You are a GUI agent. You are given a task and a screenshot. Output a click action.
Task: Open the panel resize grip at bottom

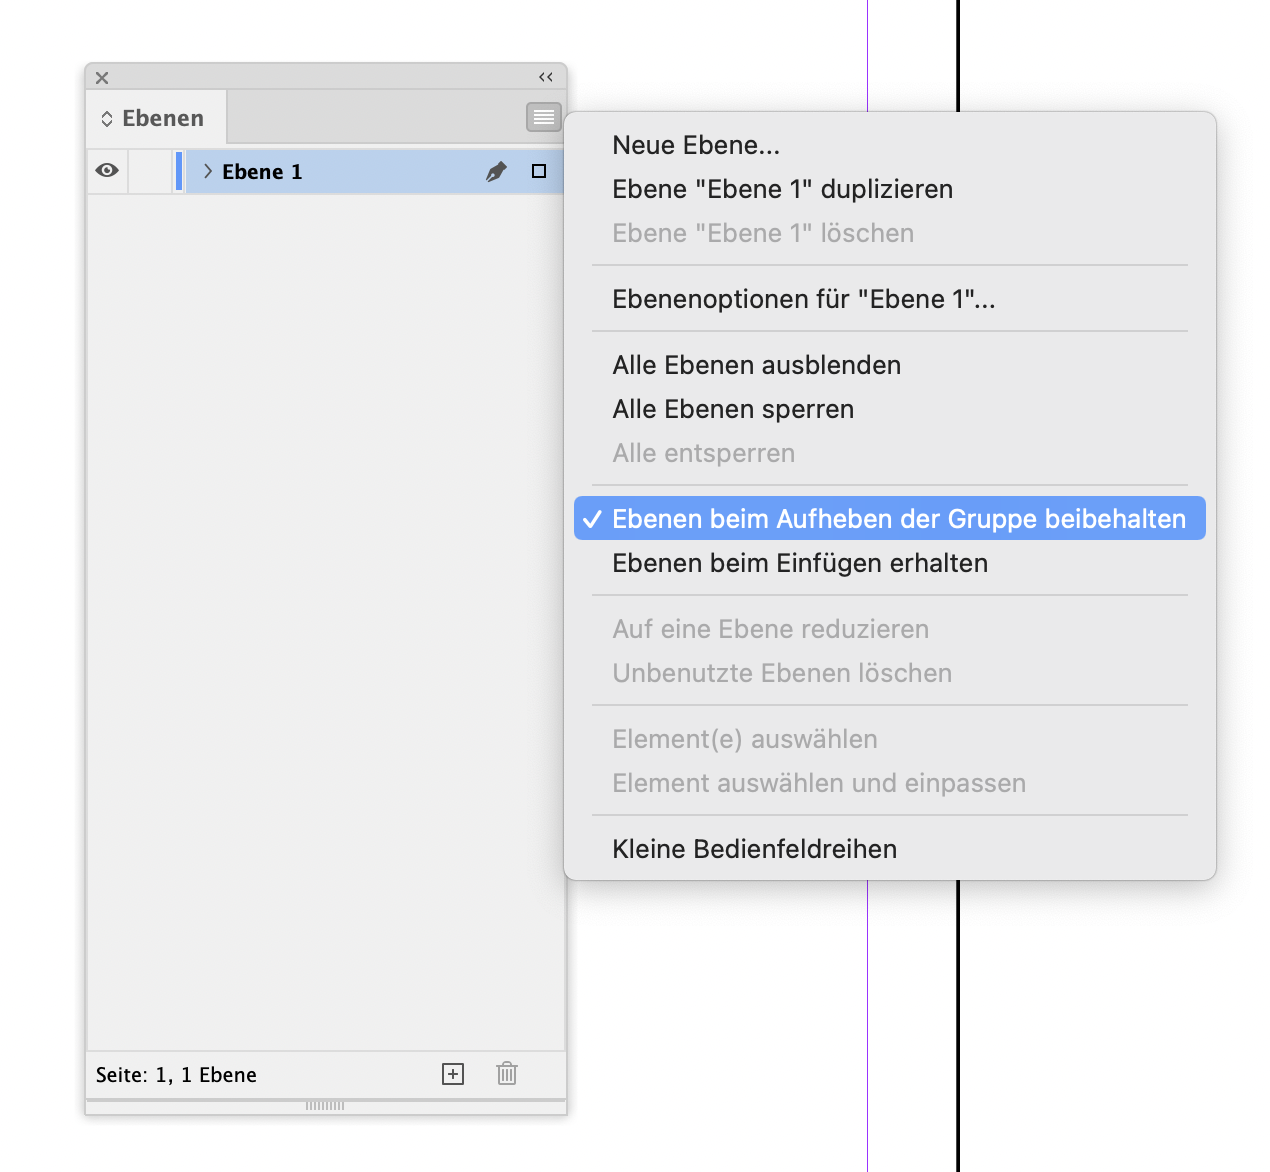(x=325, y=1106)
